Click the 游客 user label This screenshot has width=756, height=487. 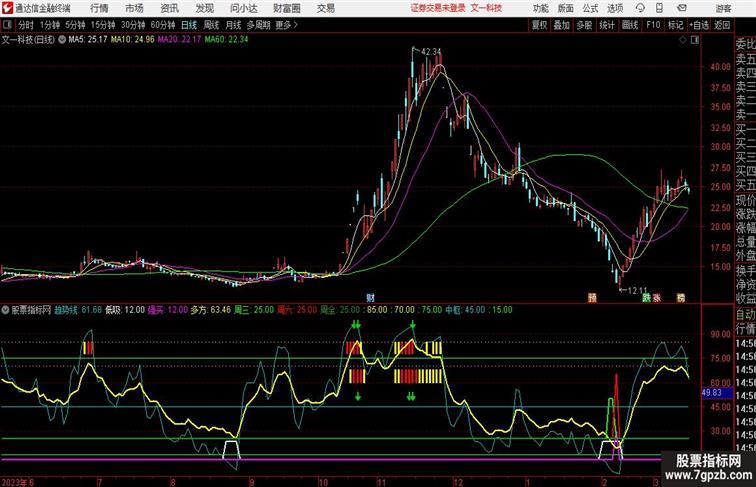coord(723,8)
